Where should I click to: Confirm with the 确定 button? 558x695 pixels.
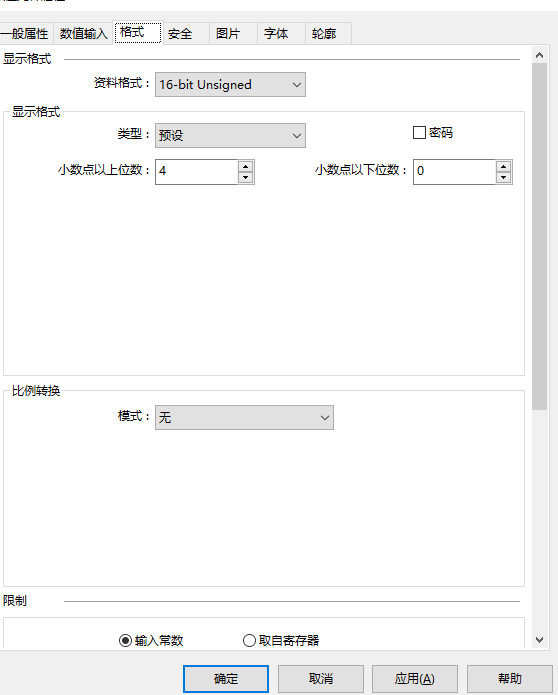(226, 679)
